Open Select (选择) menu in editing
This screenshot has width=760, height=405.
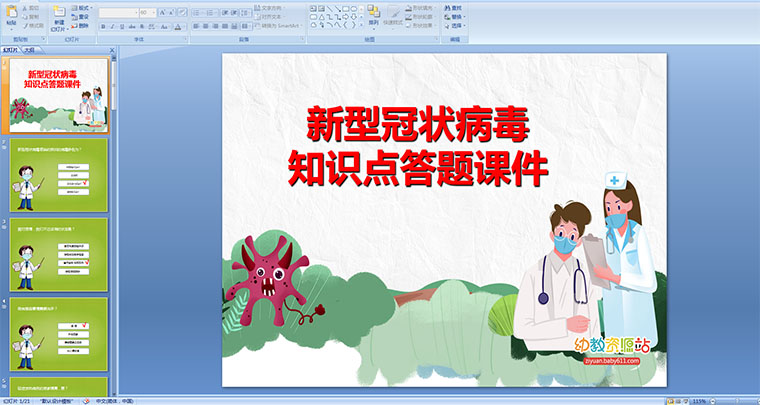coord(455,26)
